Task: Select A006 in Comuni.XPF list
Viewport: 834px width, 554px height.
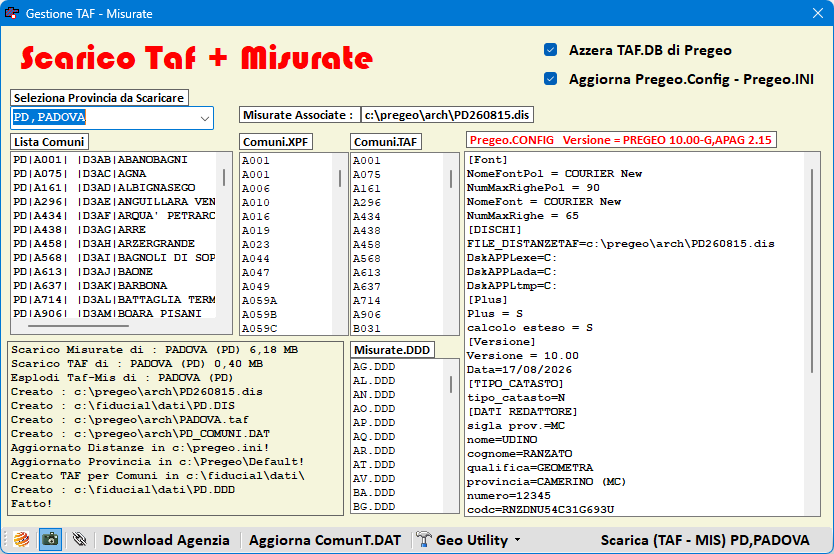Action: (x=287, y=189)
